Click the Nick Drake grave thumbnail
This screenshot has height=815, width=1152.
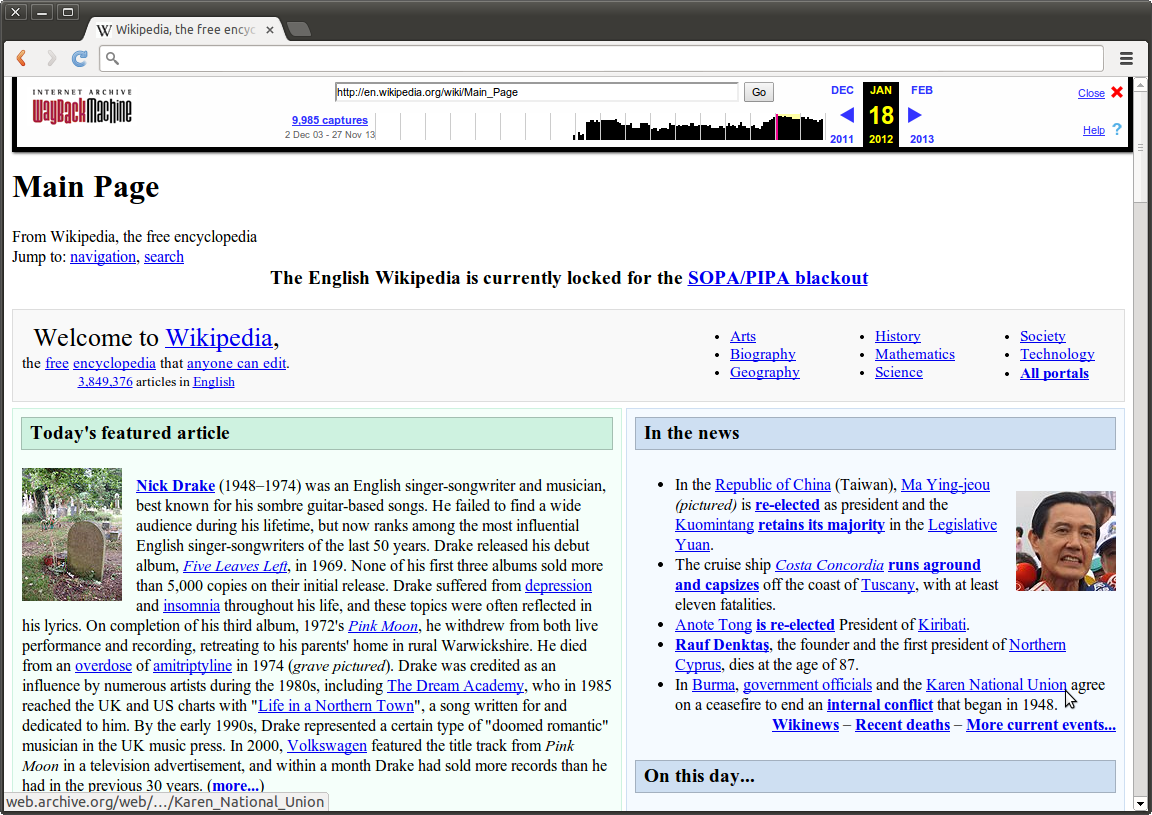72,534
